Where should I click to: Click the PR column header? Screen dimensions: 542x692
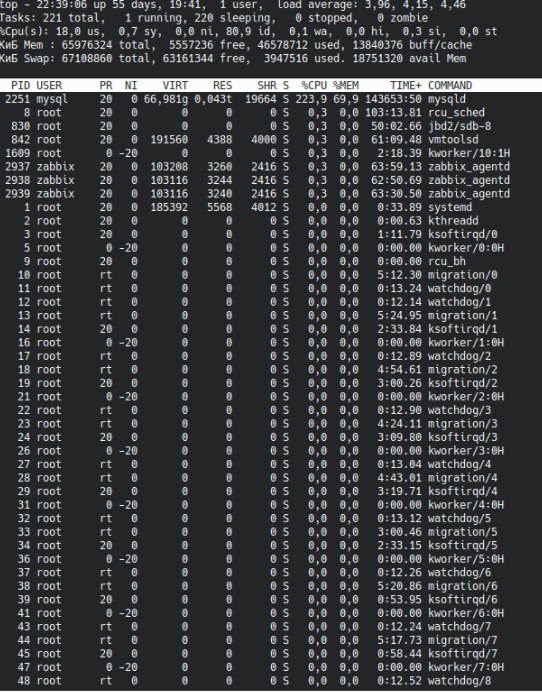pos(106,85)
